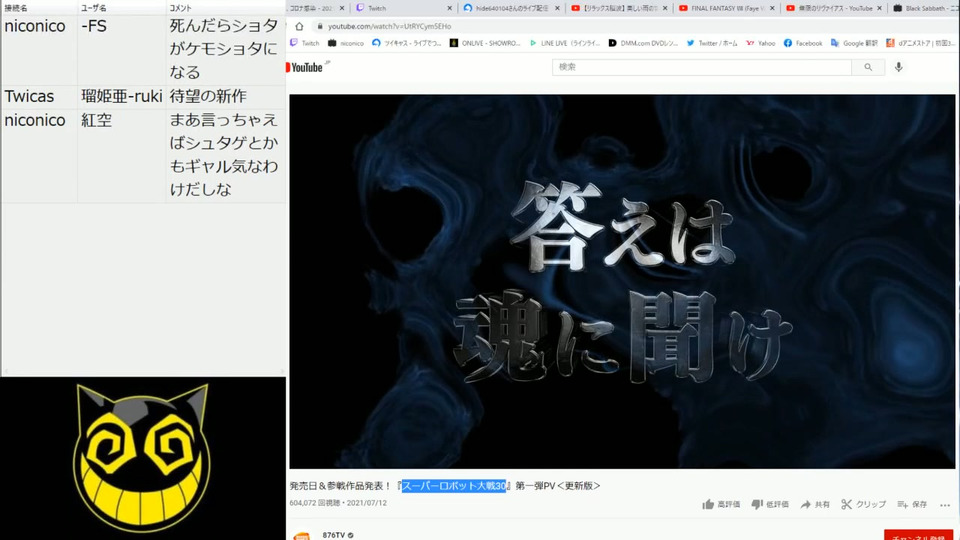Click the 接続名 column header
Viewport: 960px width, 540px height.
pyautogui.click(x=39, y=8)
